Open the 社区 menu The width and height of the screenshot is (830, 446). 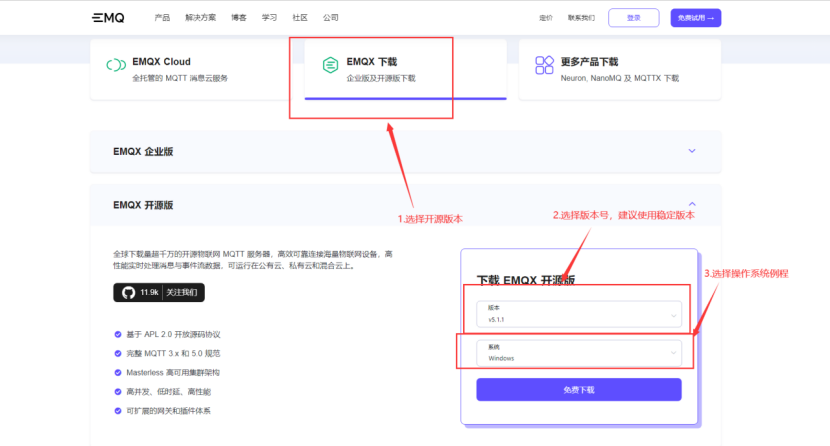300,17
